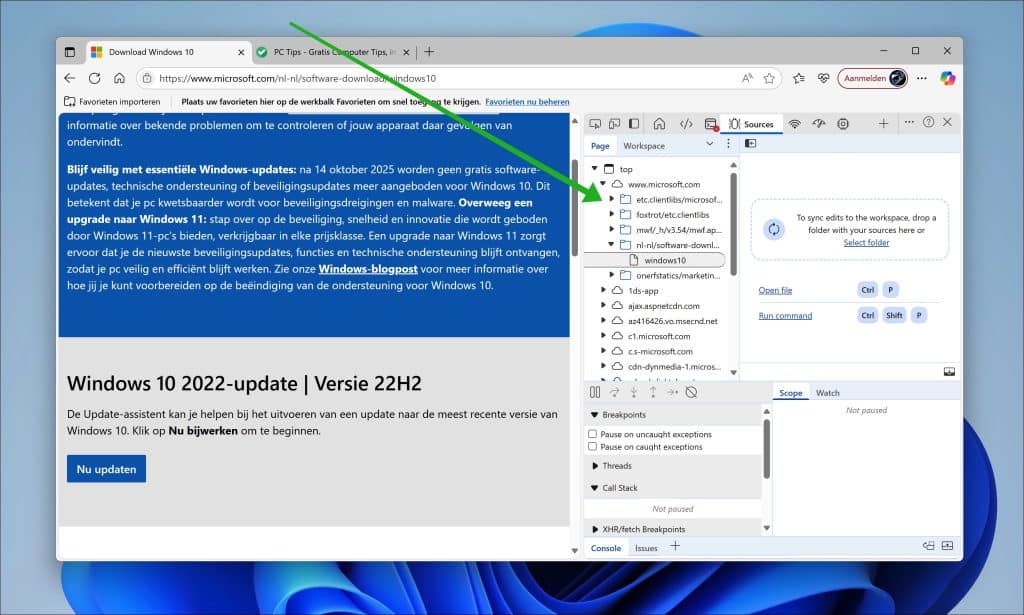Open the Console tool with error badge
The width and height of the screenshot is (1024, 615).
[x=711, y=124]
